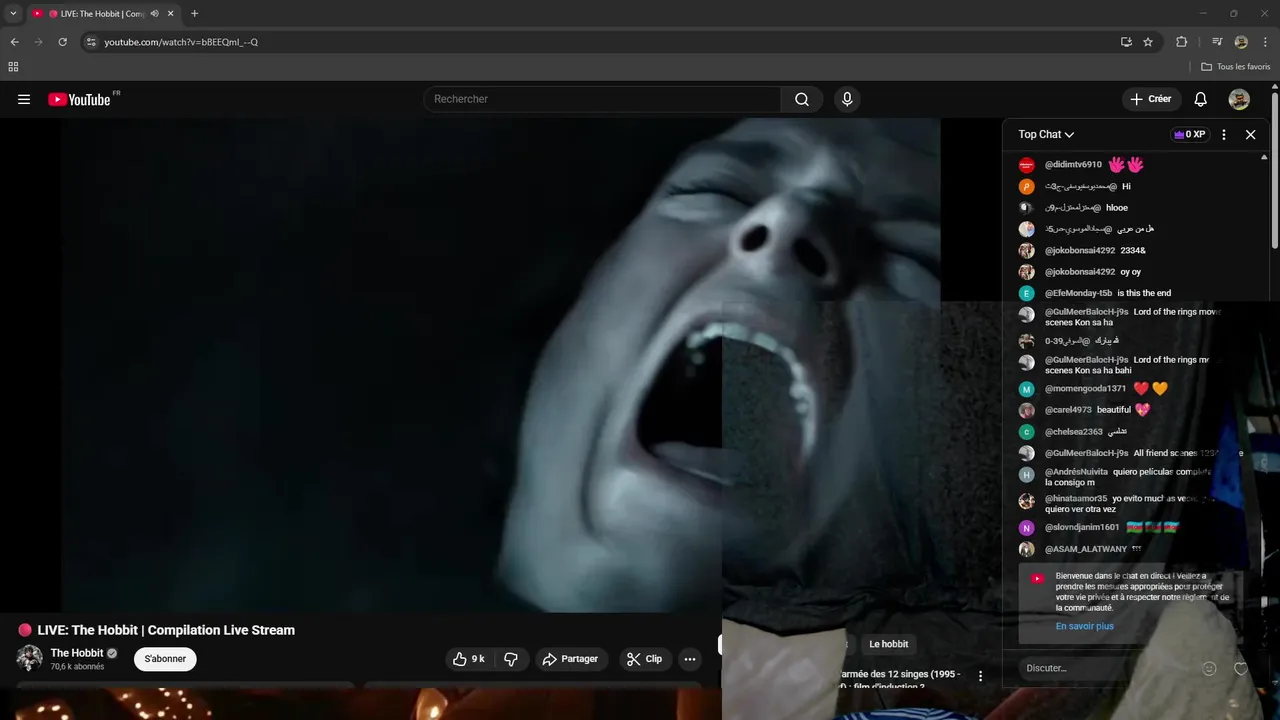Open the emoji picker in chat
This screenshot has width=1280, height=720.
coord(1209,668)
